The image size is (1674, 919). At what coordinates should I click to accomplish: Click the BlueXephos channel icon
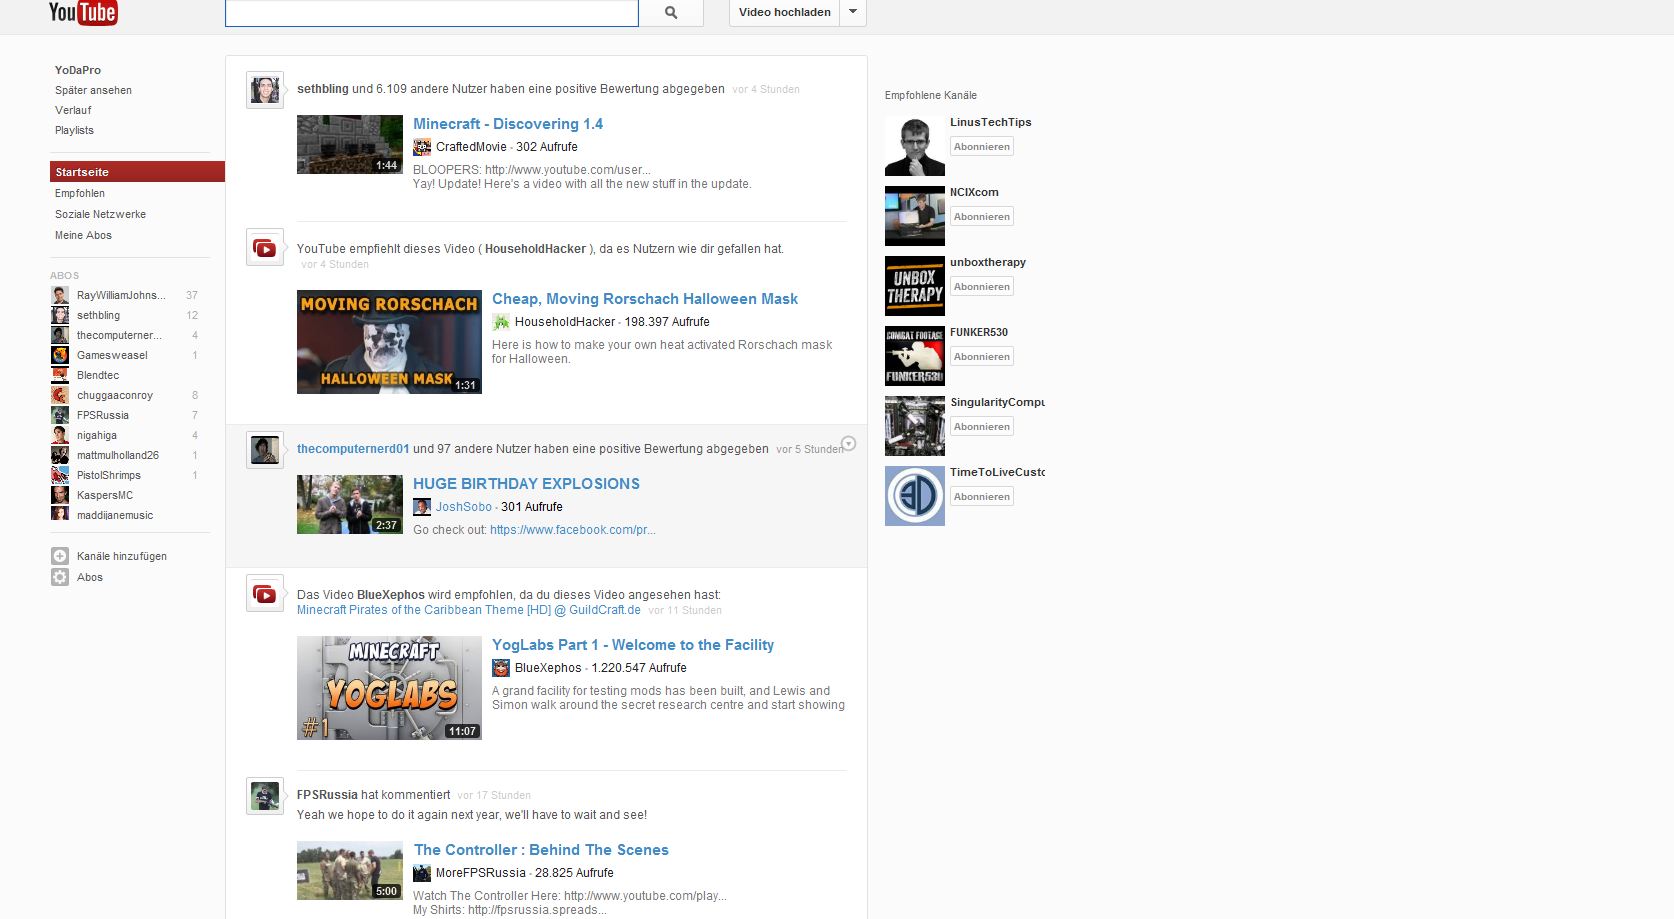click(x=501, y=668)
